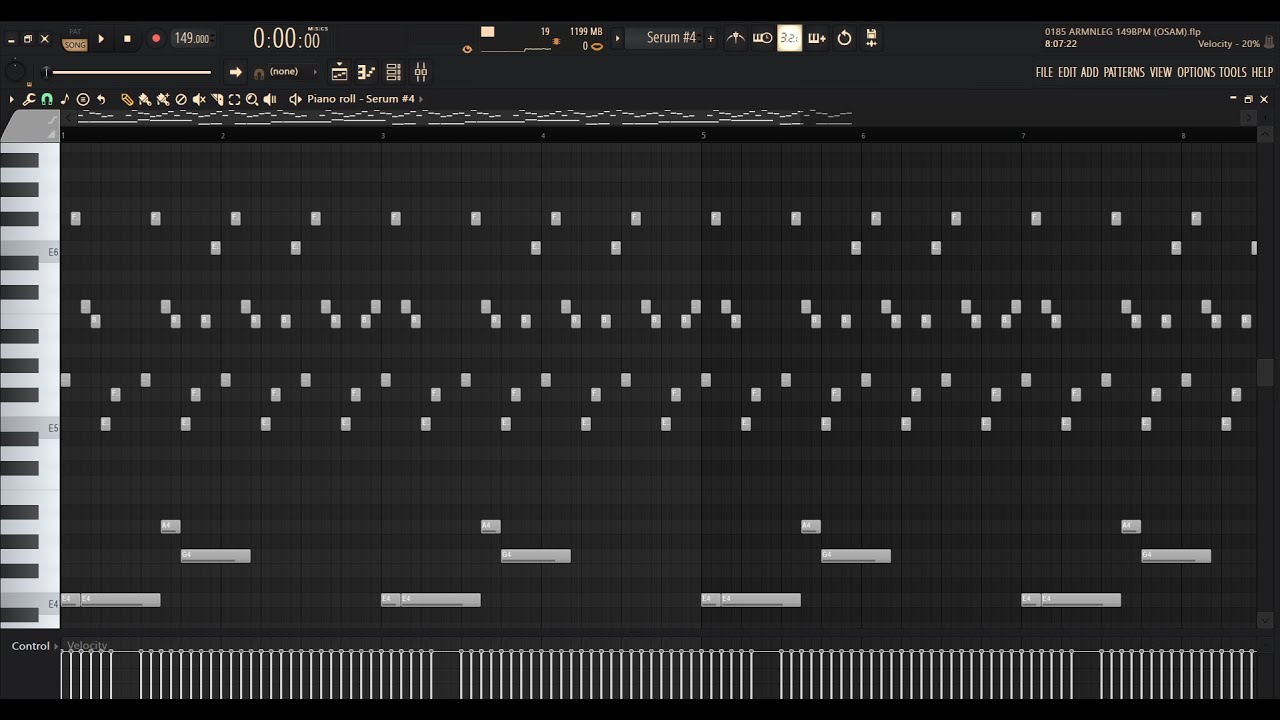This screenshot has width=1280, height=720.
Task: Start playback with the play button
Action: pyautogui.click(x=101, y=39)
